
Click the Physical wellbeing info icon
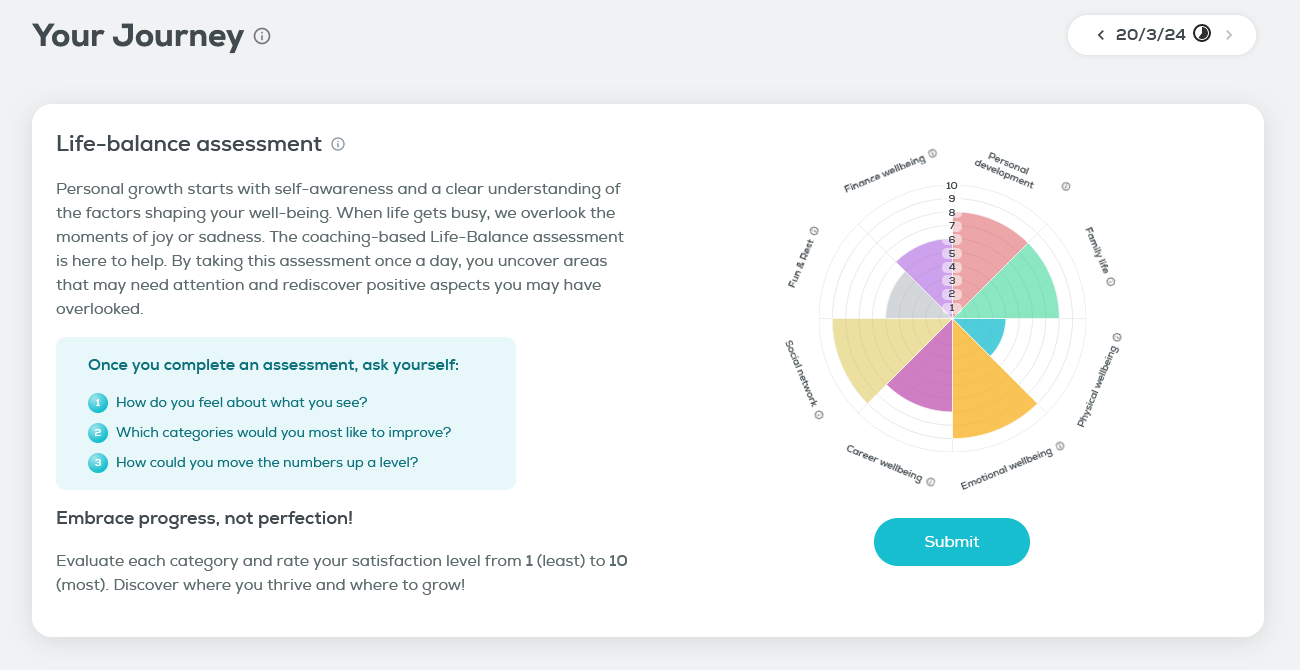pos(1117,338)
